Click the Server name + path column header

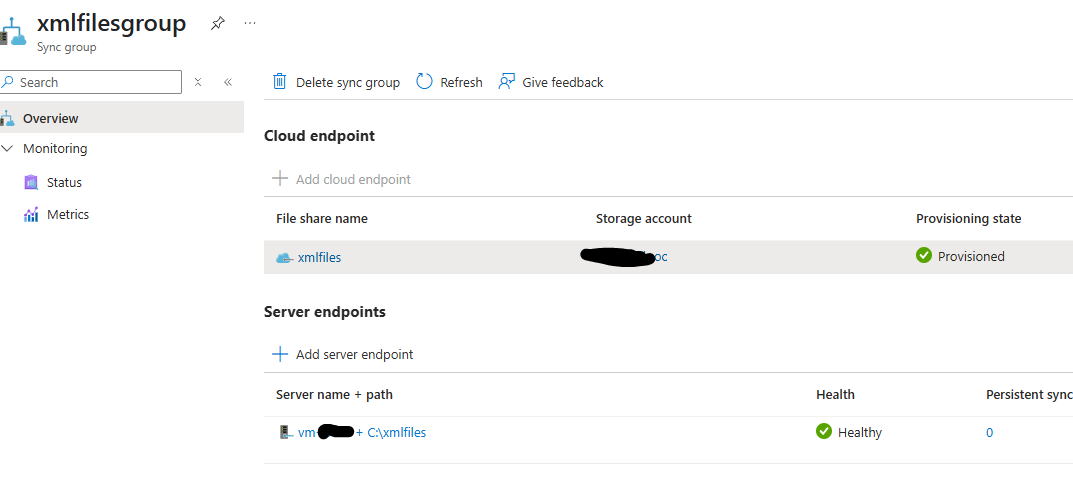click(334, 395)
